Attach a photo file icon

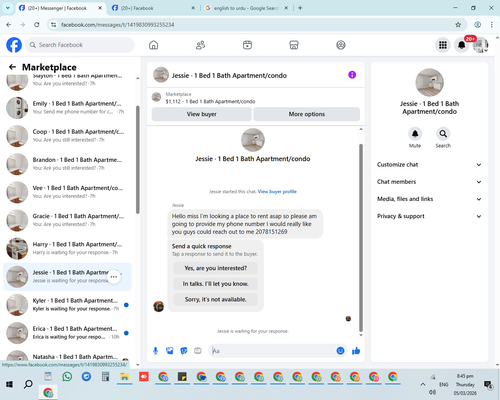pyautogui.click(x=170, y=351)
